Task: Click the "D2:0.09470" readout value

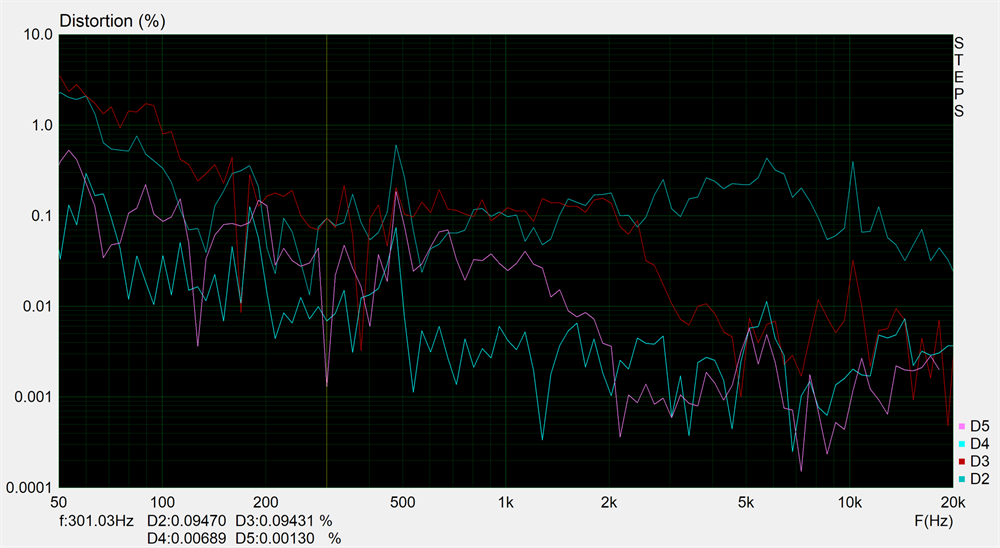Action: [x=186, y=521]
